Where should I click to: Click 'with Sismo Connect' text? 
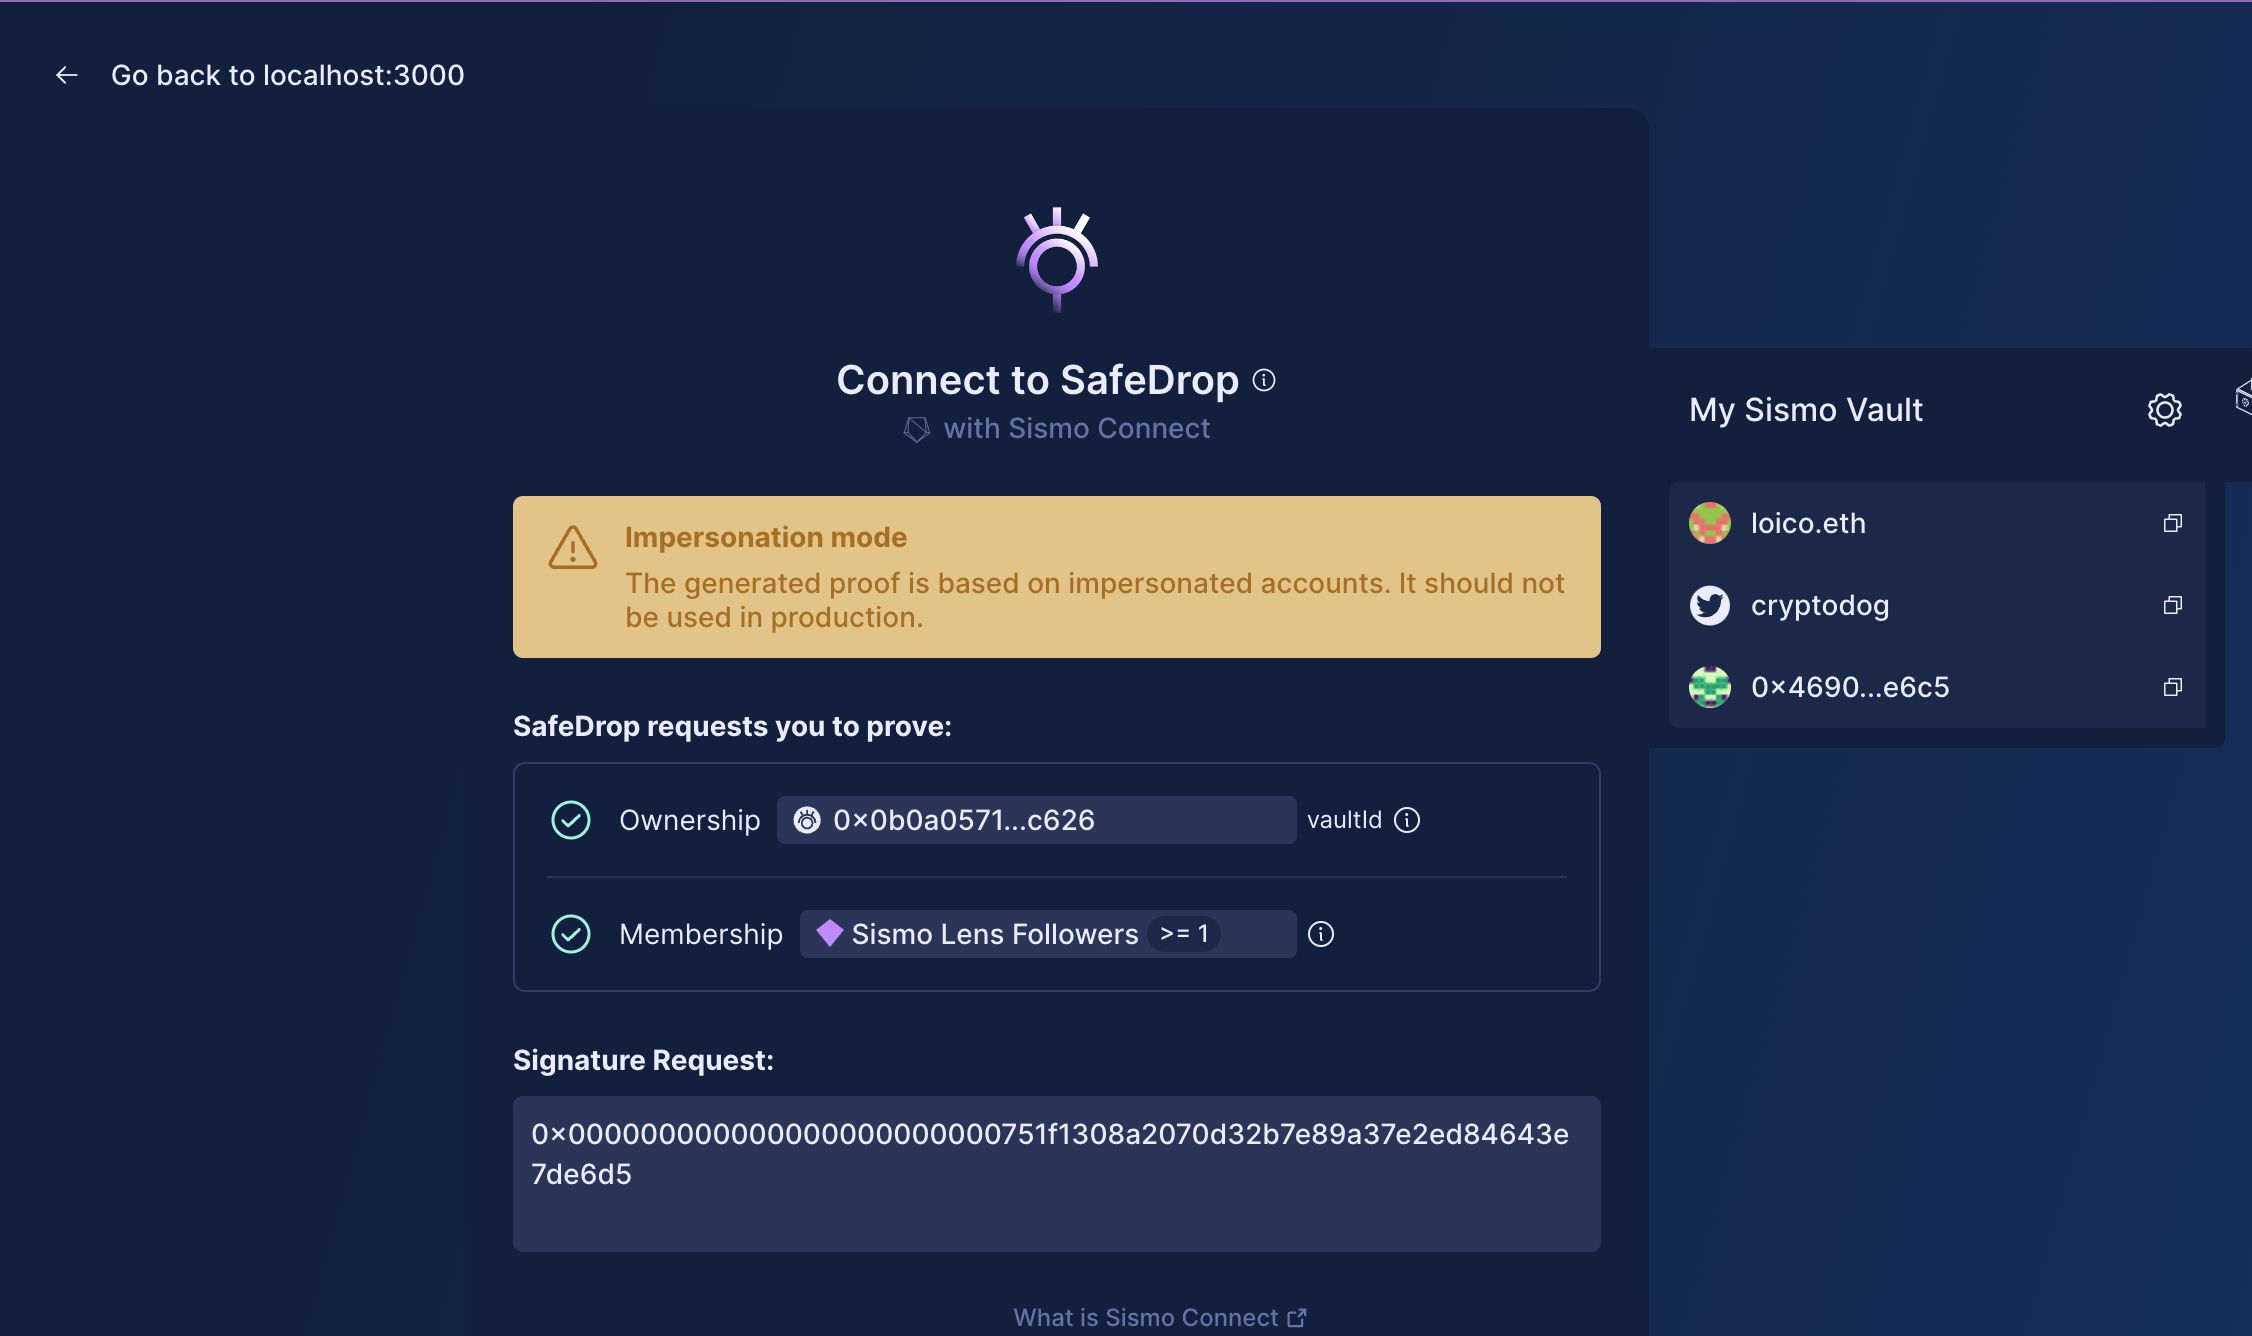pyautogui.click(x=1076, y=428)
